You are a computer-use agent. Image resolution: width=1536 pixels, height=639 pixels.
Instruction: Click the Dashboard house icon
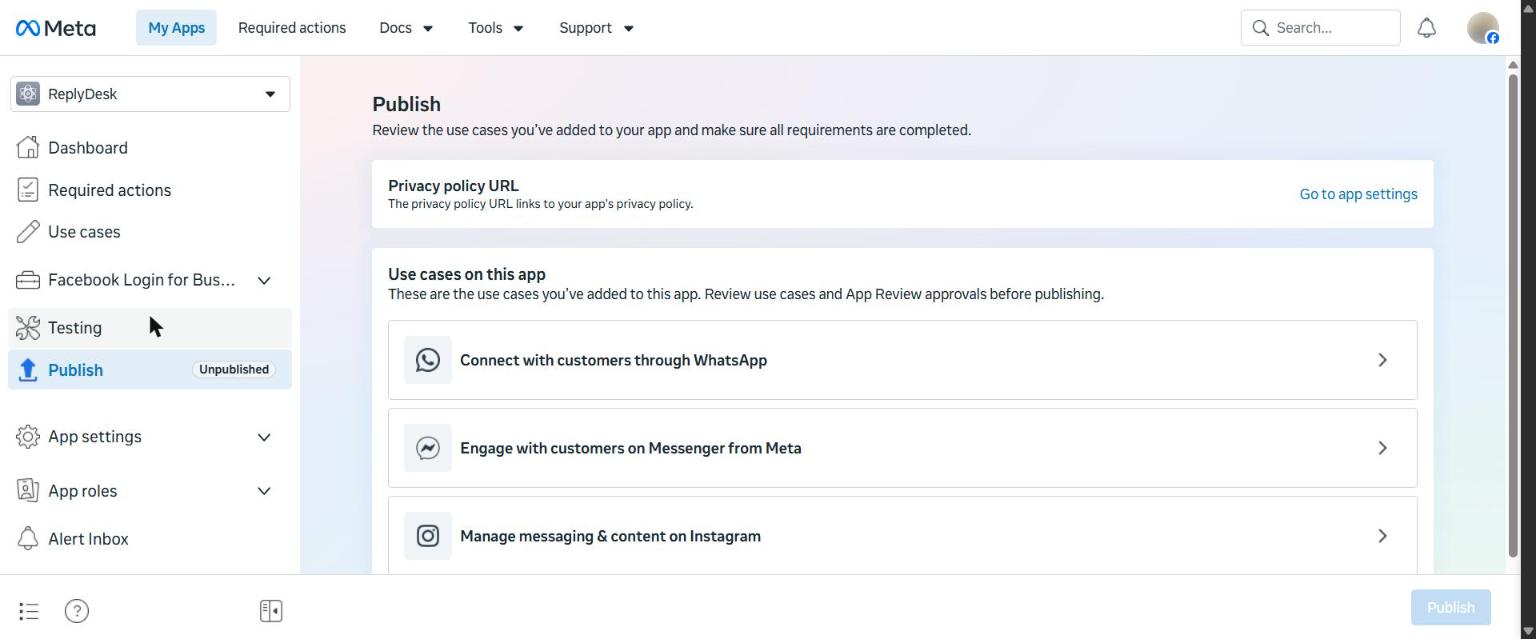pyautogui.click(x=28, y=148)
